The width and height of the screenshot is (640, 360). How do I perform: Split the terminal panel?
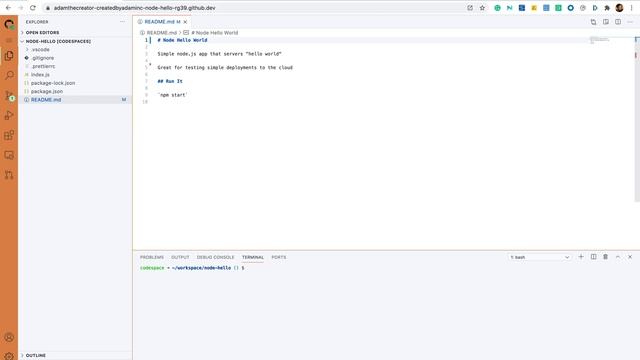click(x=593, y=257)
